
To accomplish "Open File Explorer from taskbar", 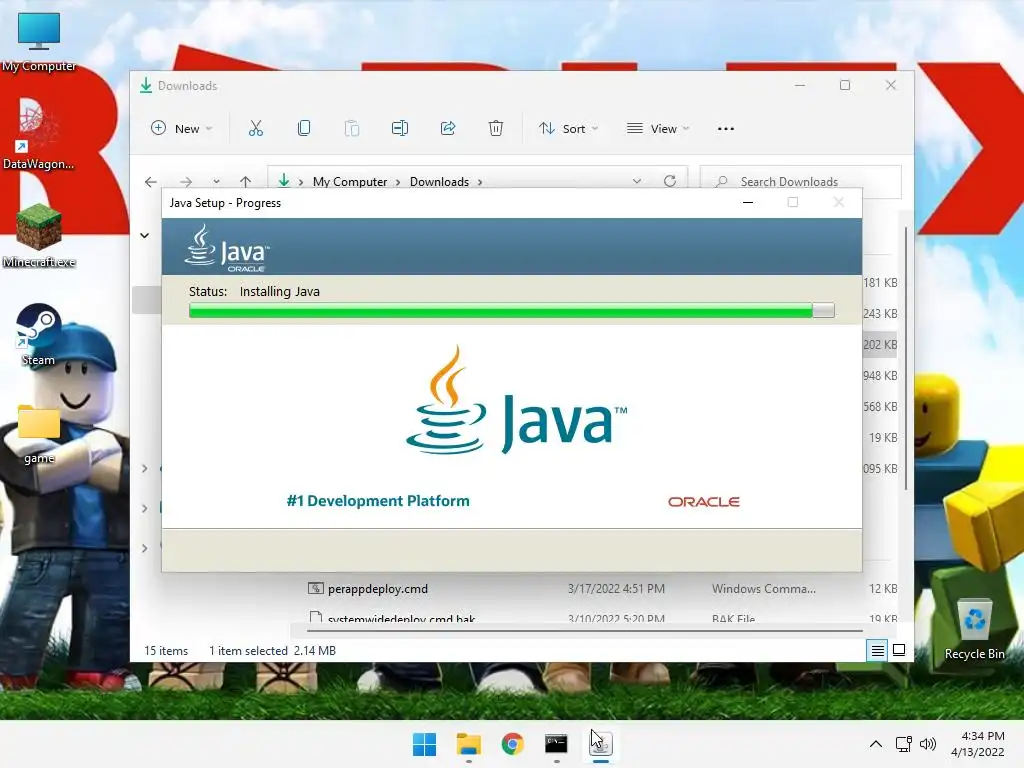I will pyautogui.click(x=468, y=744).
